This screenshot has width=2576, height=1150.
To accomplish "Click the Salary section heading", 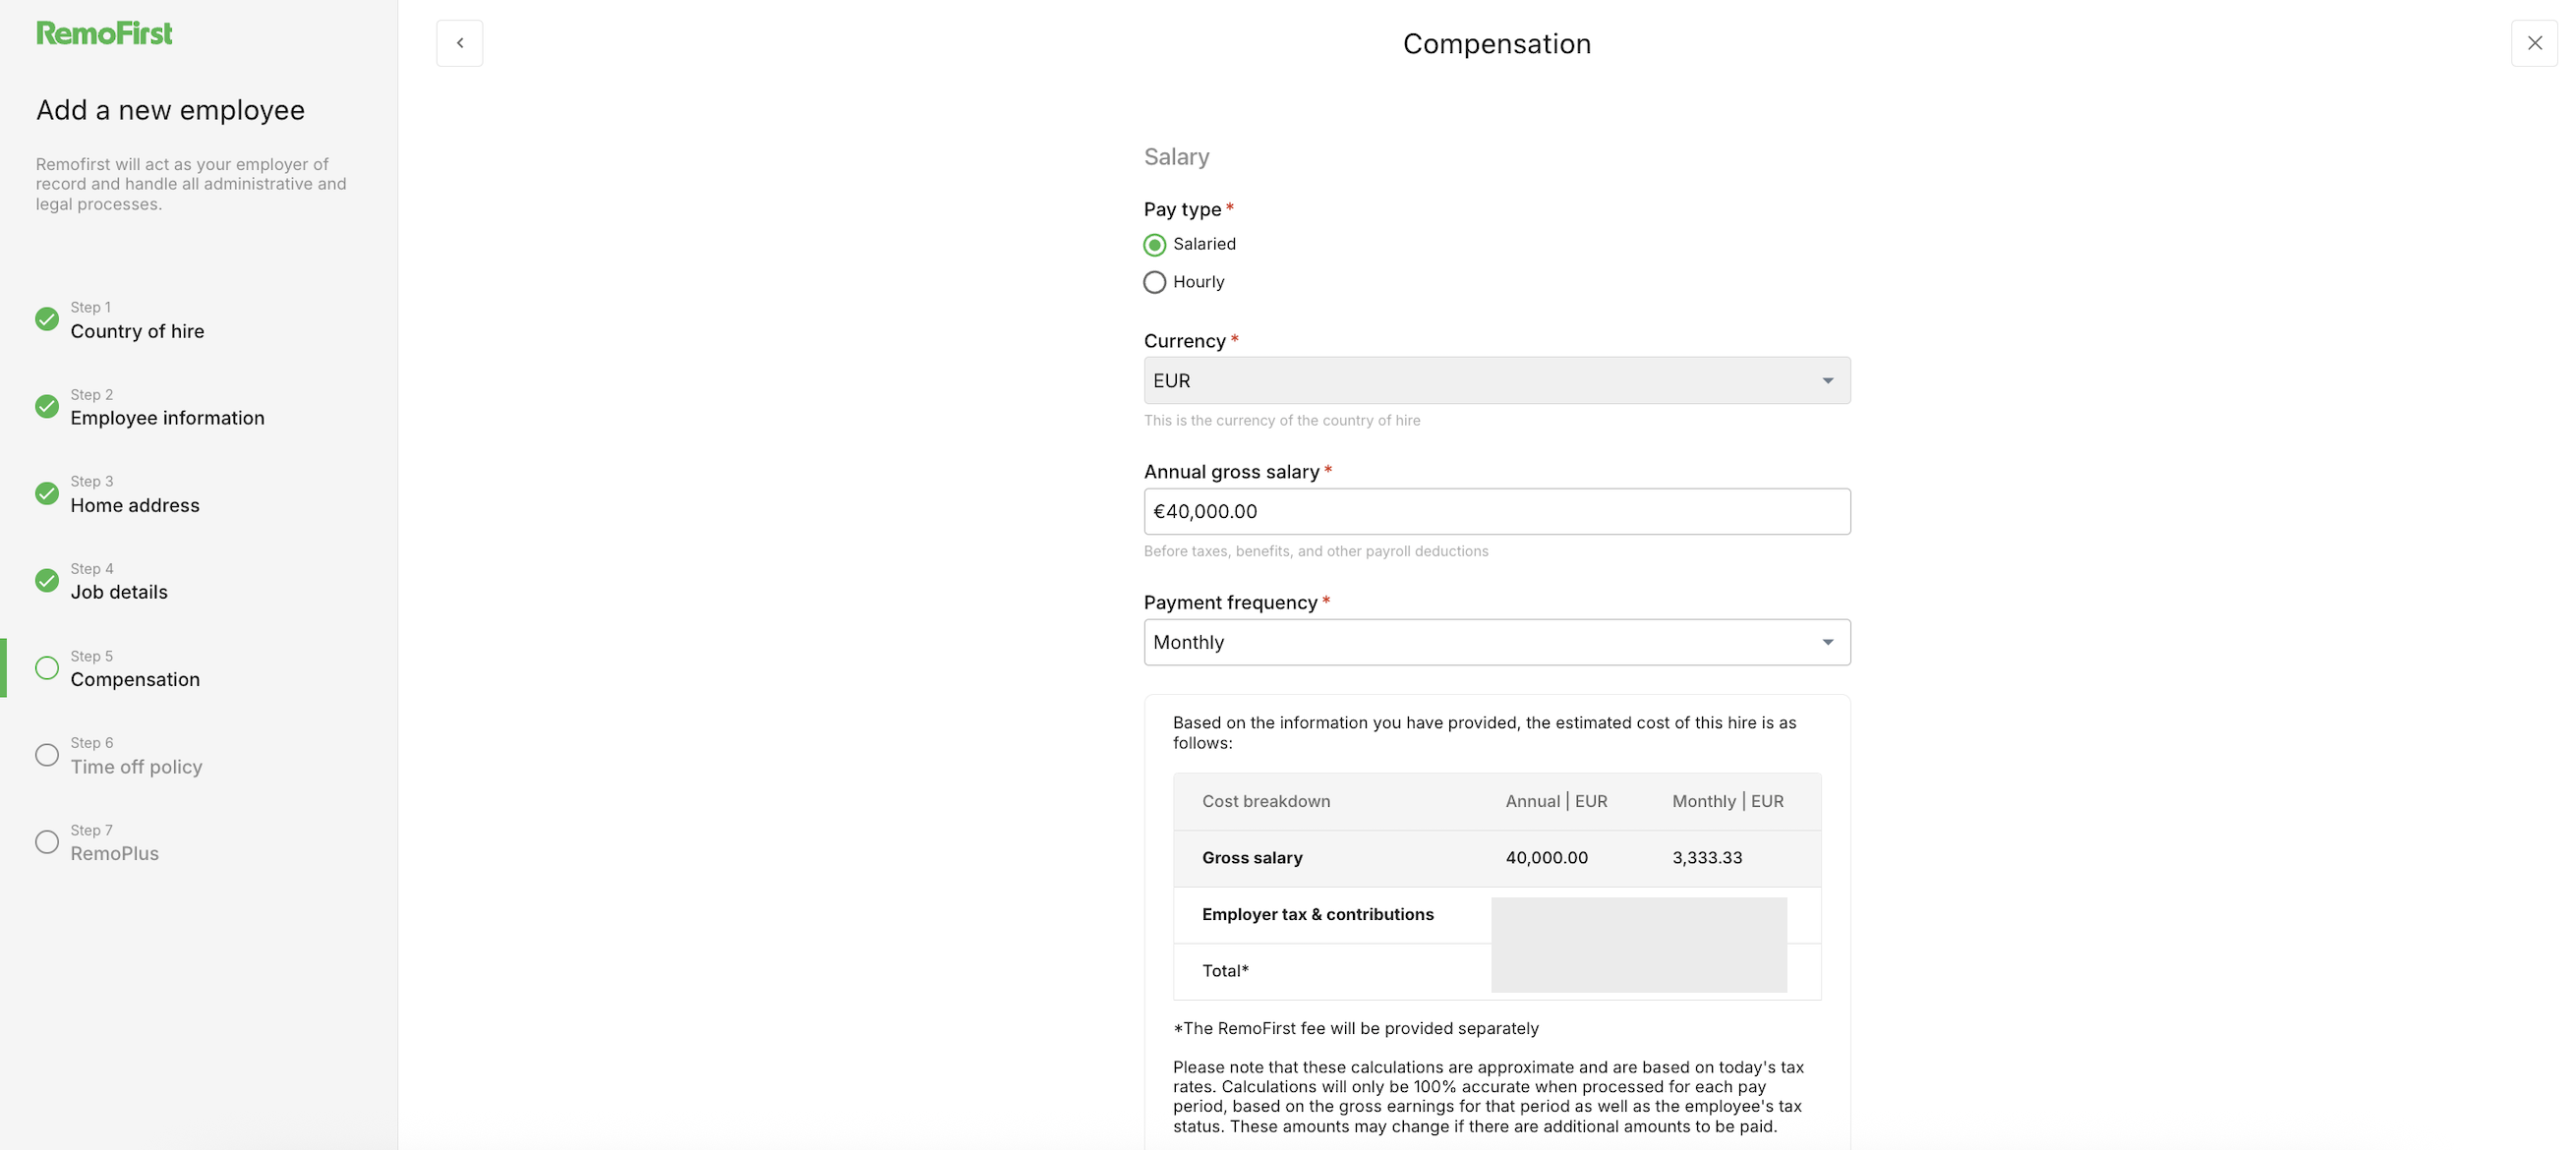I will pos(1176,157).
